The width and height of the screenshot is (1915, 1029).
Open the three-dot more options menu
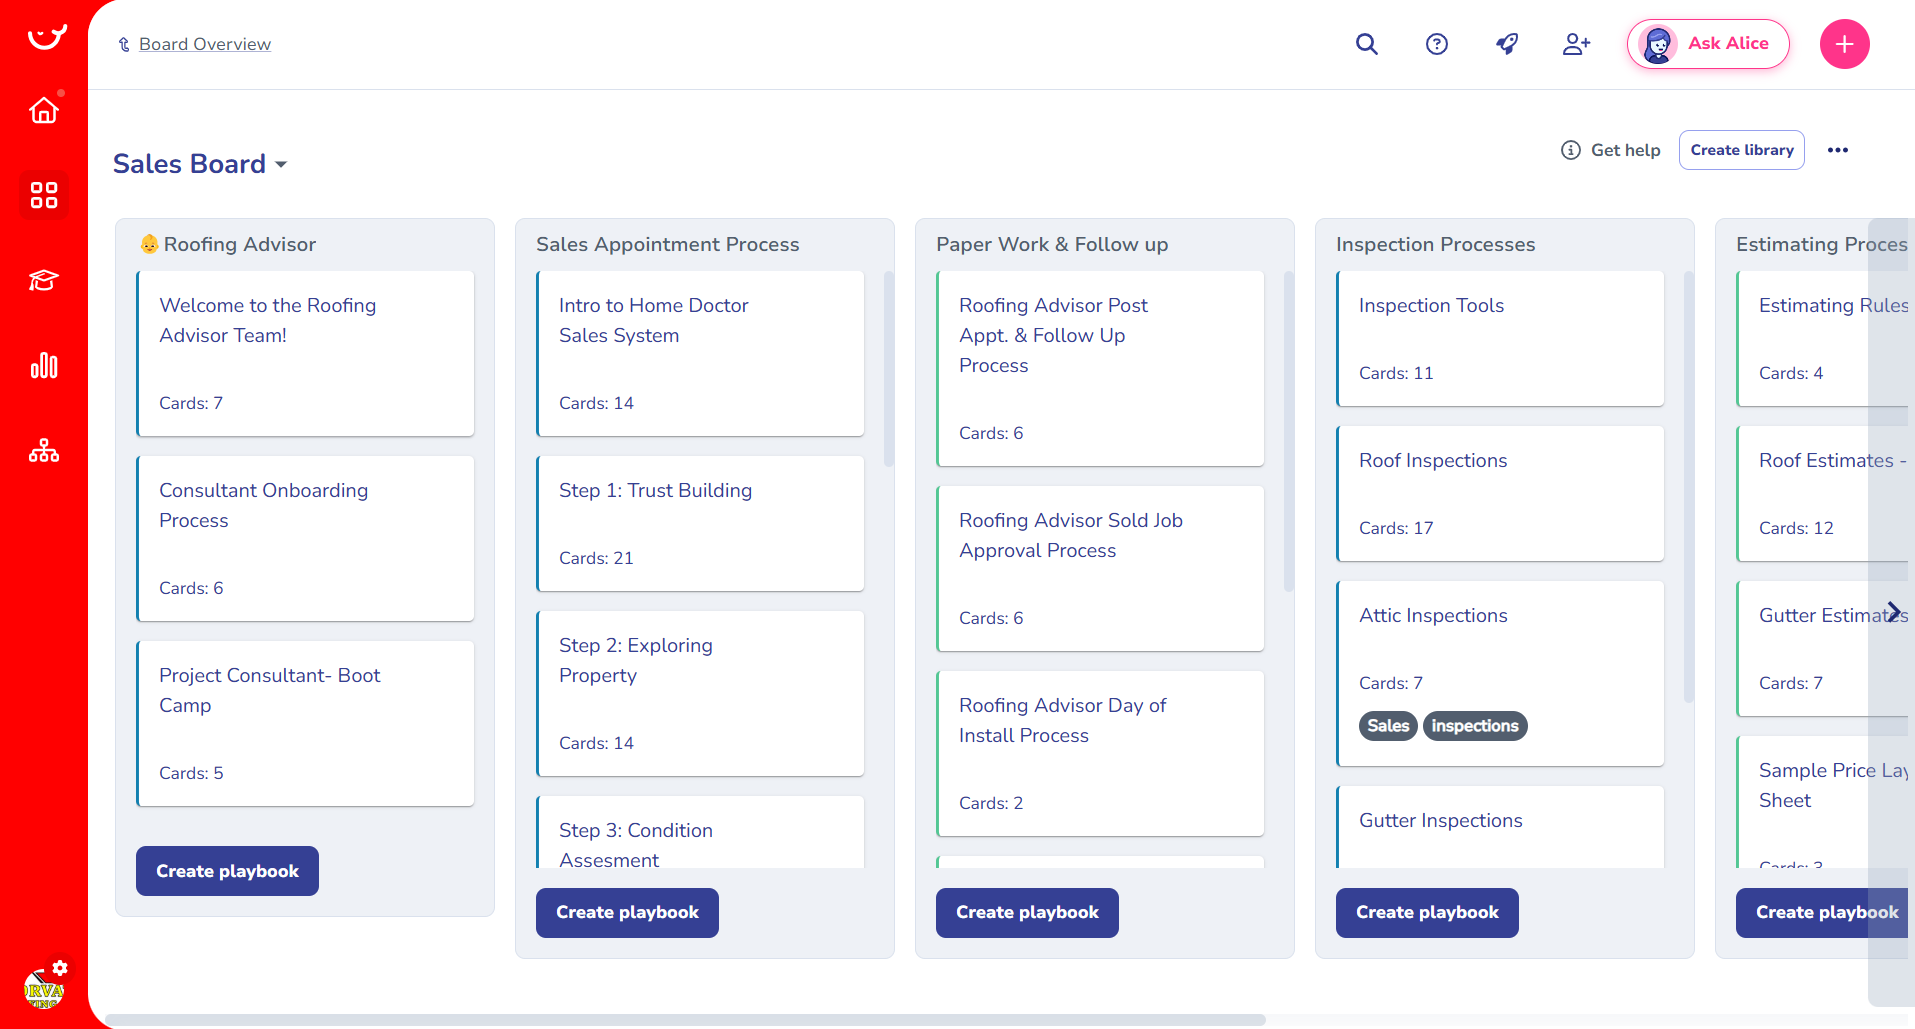pyautogui.click(x=1837, y=150)
